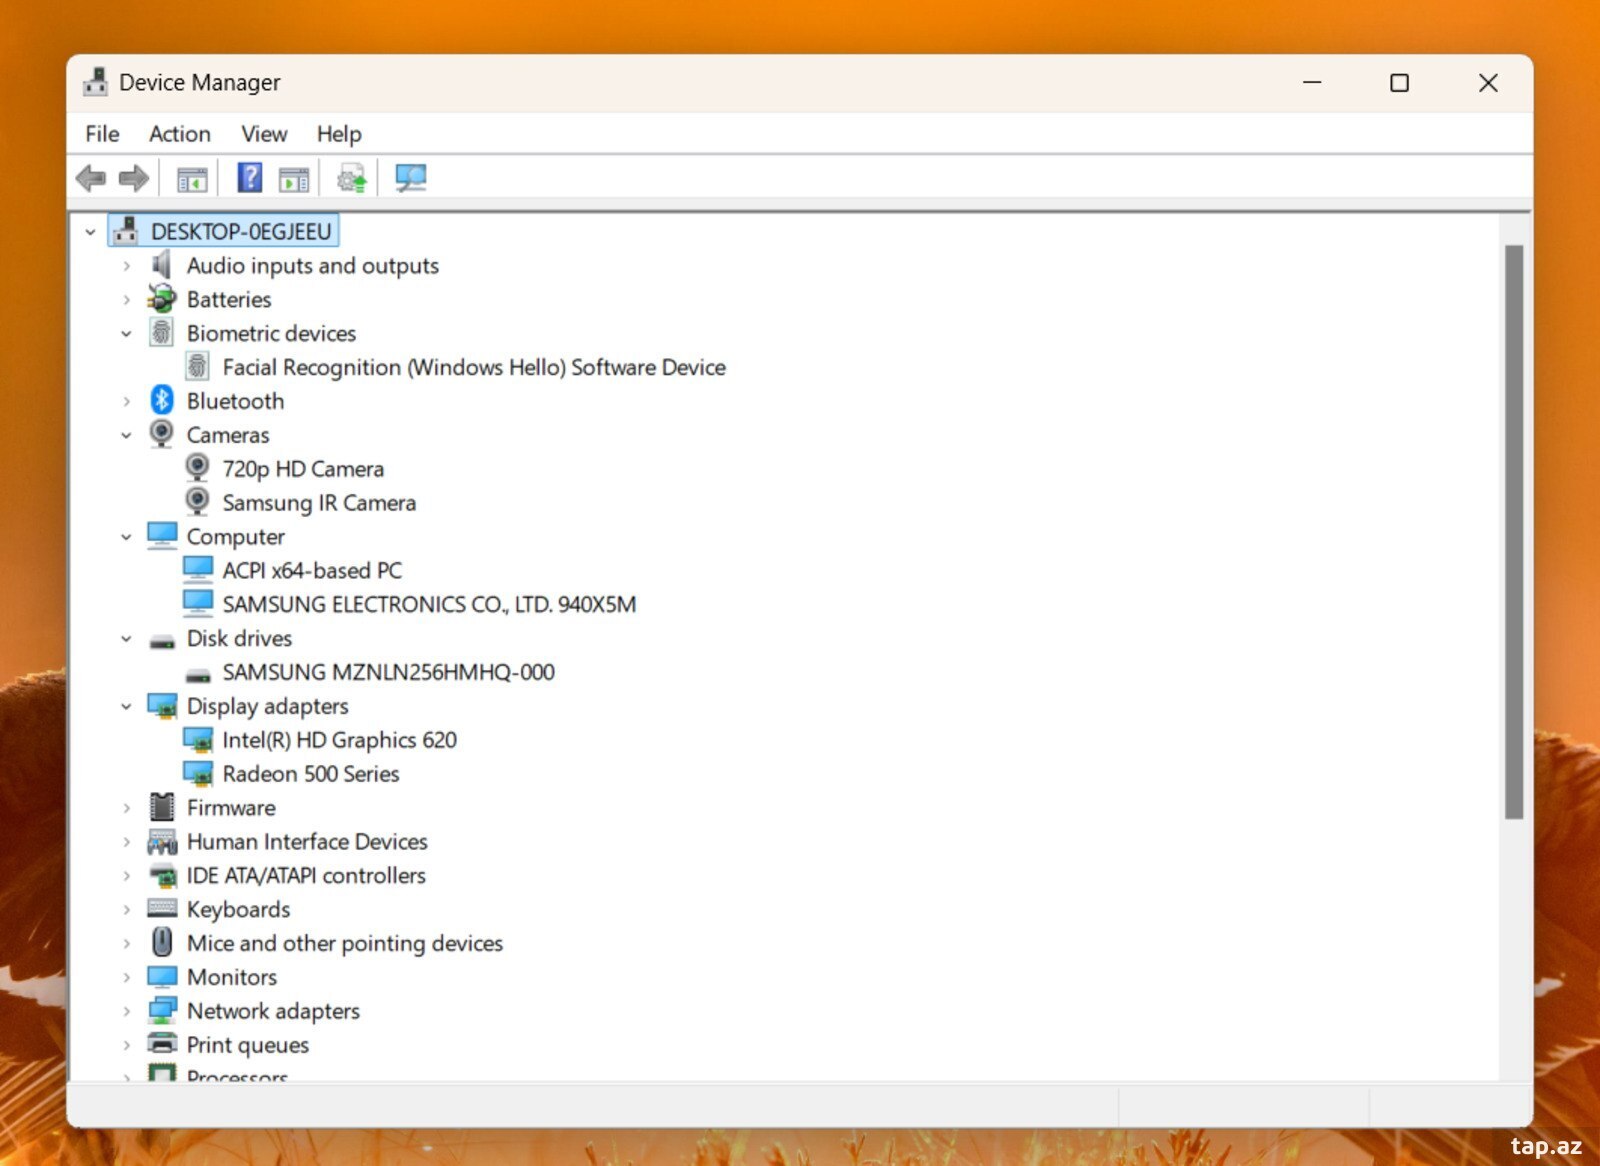Expand the Bluetooth node
Image resolution: width=1600 pixels, height=1166 pixels.
coord(127,402)
